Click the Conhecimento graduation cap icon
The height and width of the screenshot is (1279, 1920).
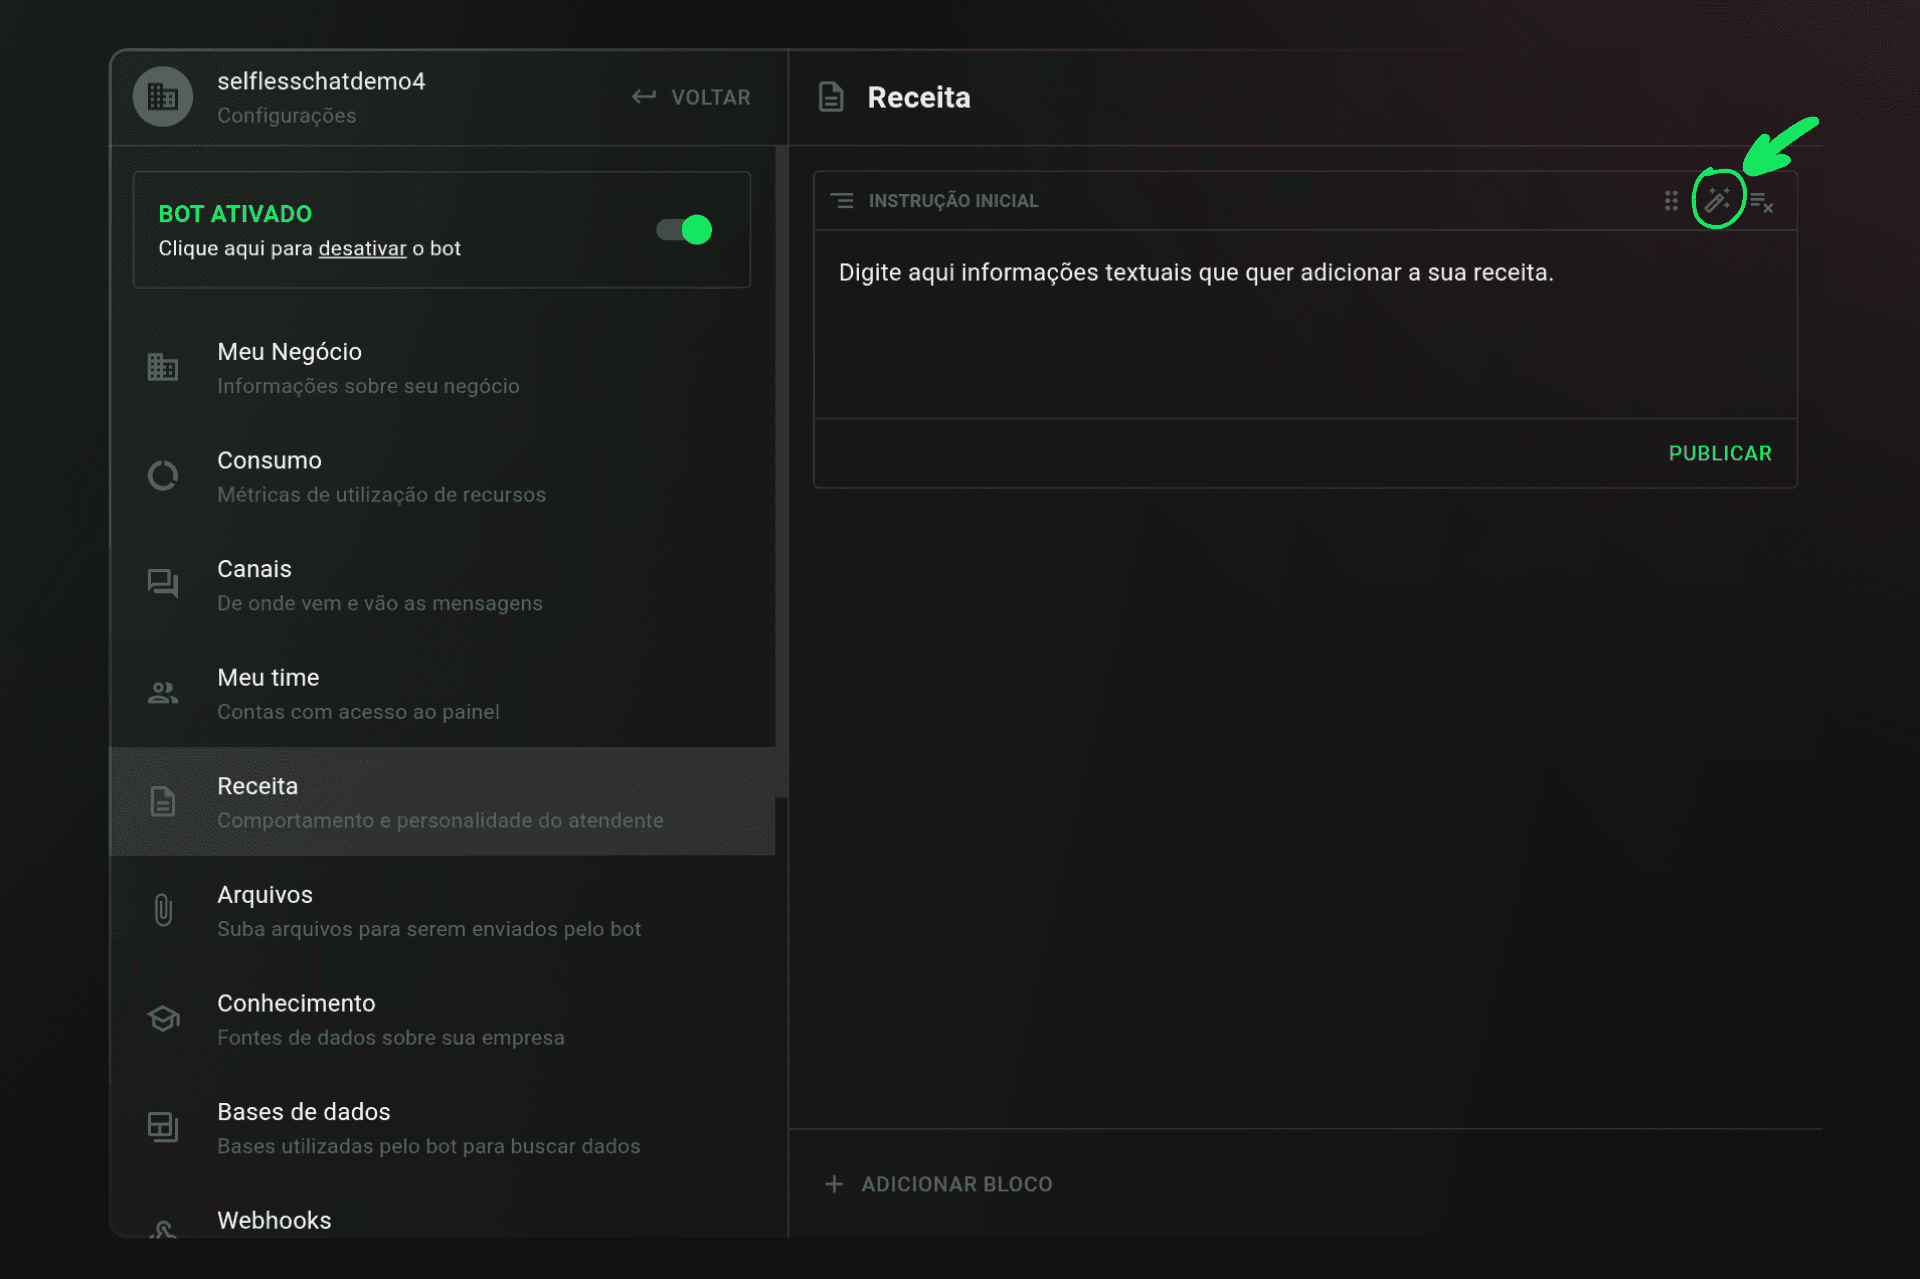click(x=163, y=1019)
